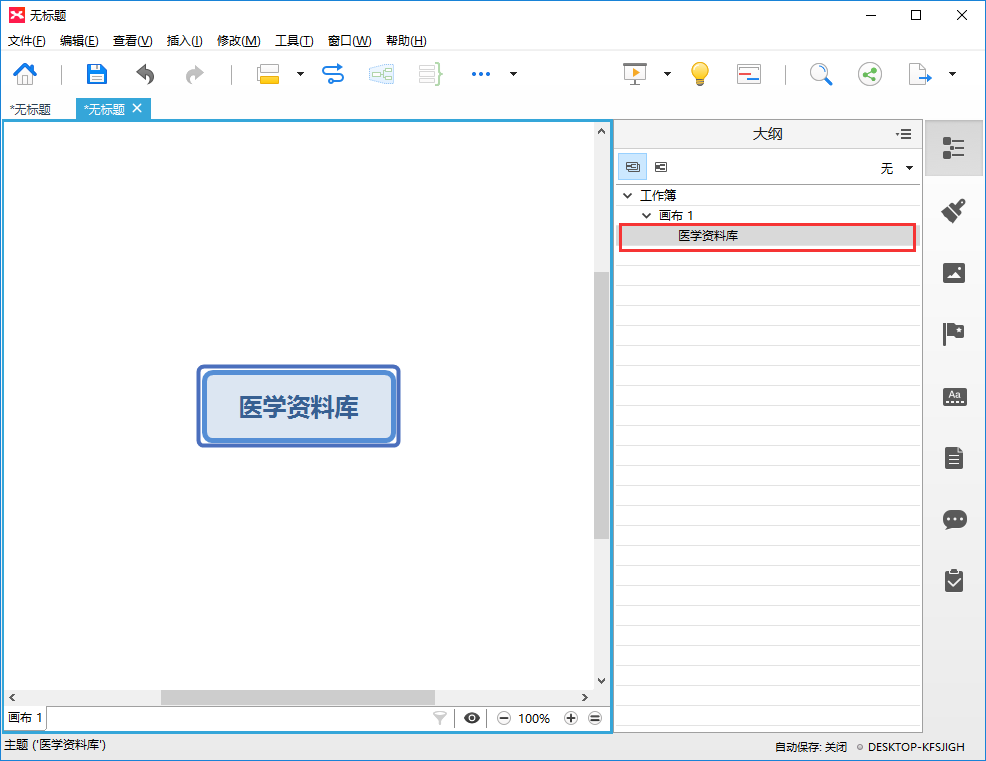The height and width of the screenshot is (761, 986).
Task: Open the Notes document sidebar icon
Action: click(x=954, y=458)
